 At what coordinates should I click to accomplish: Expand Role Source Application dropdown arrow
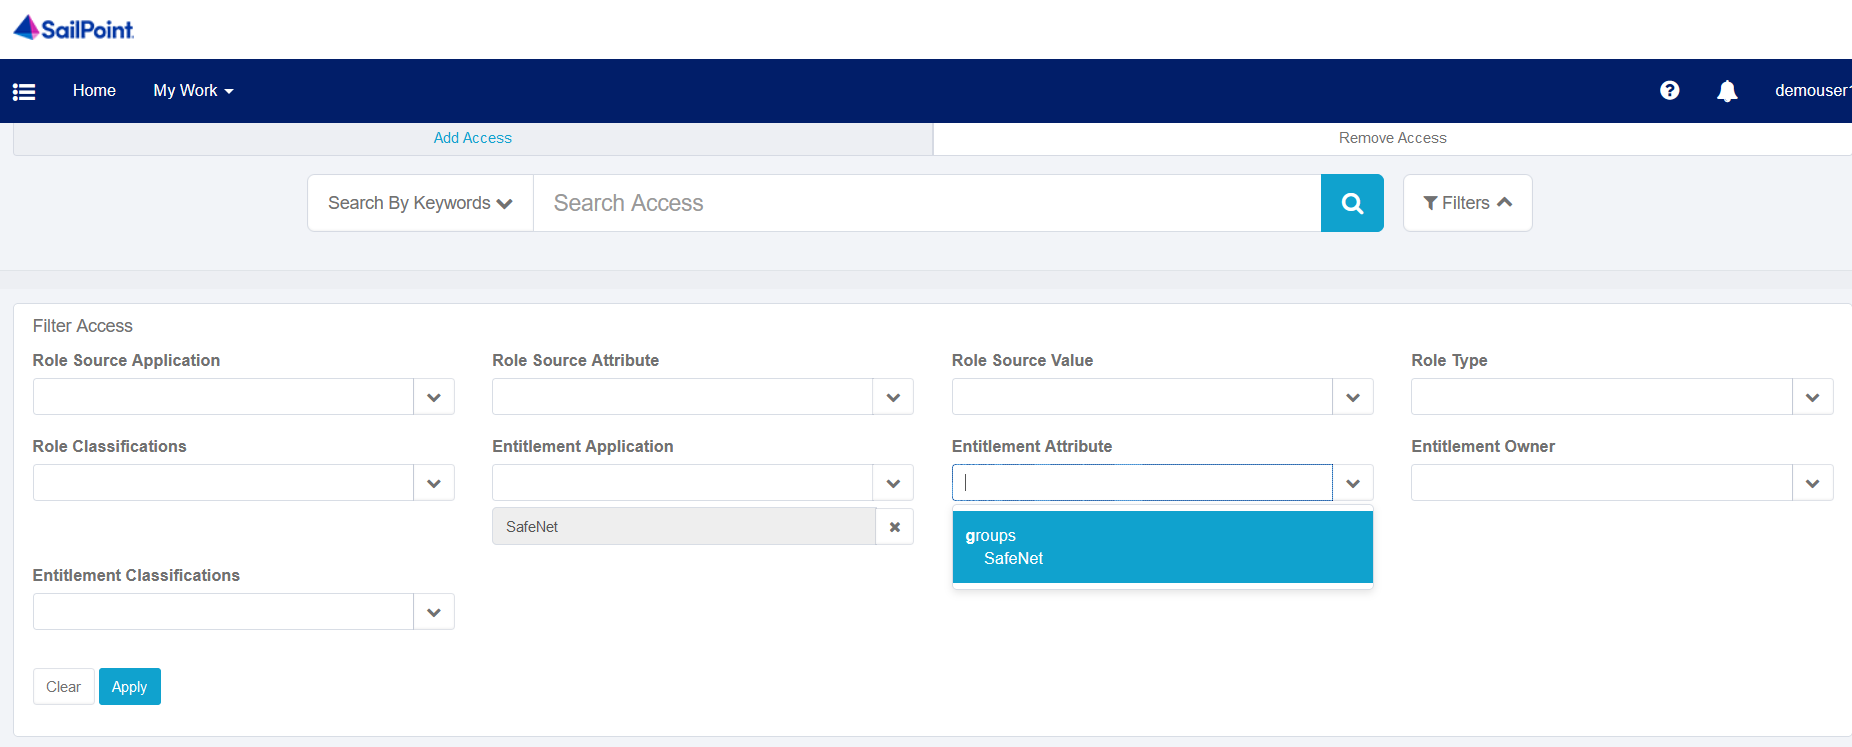click(434, 397)
